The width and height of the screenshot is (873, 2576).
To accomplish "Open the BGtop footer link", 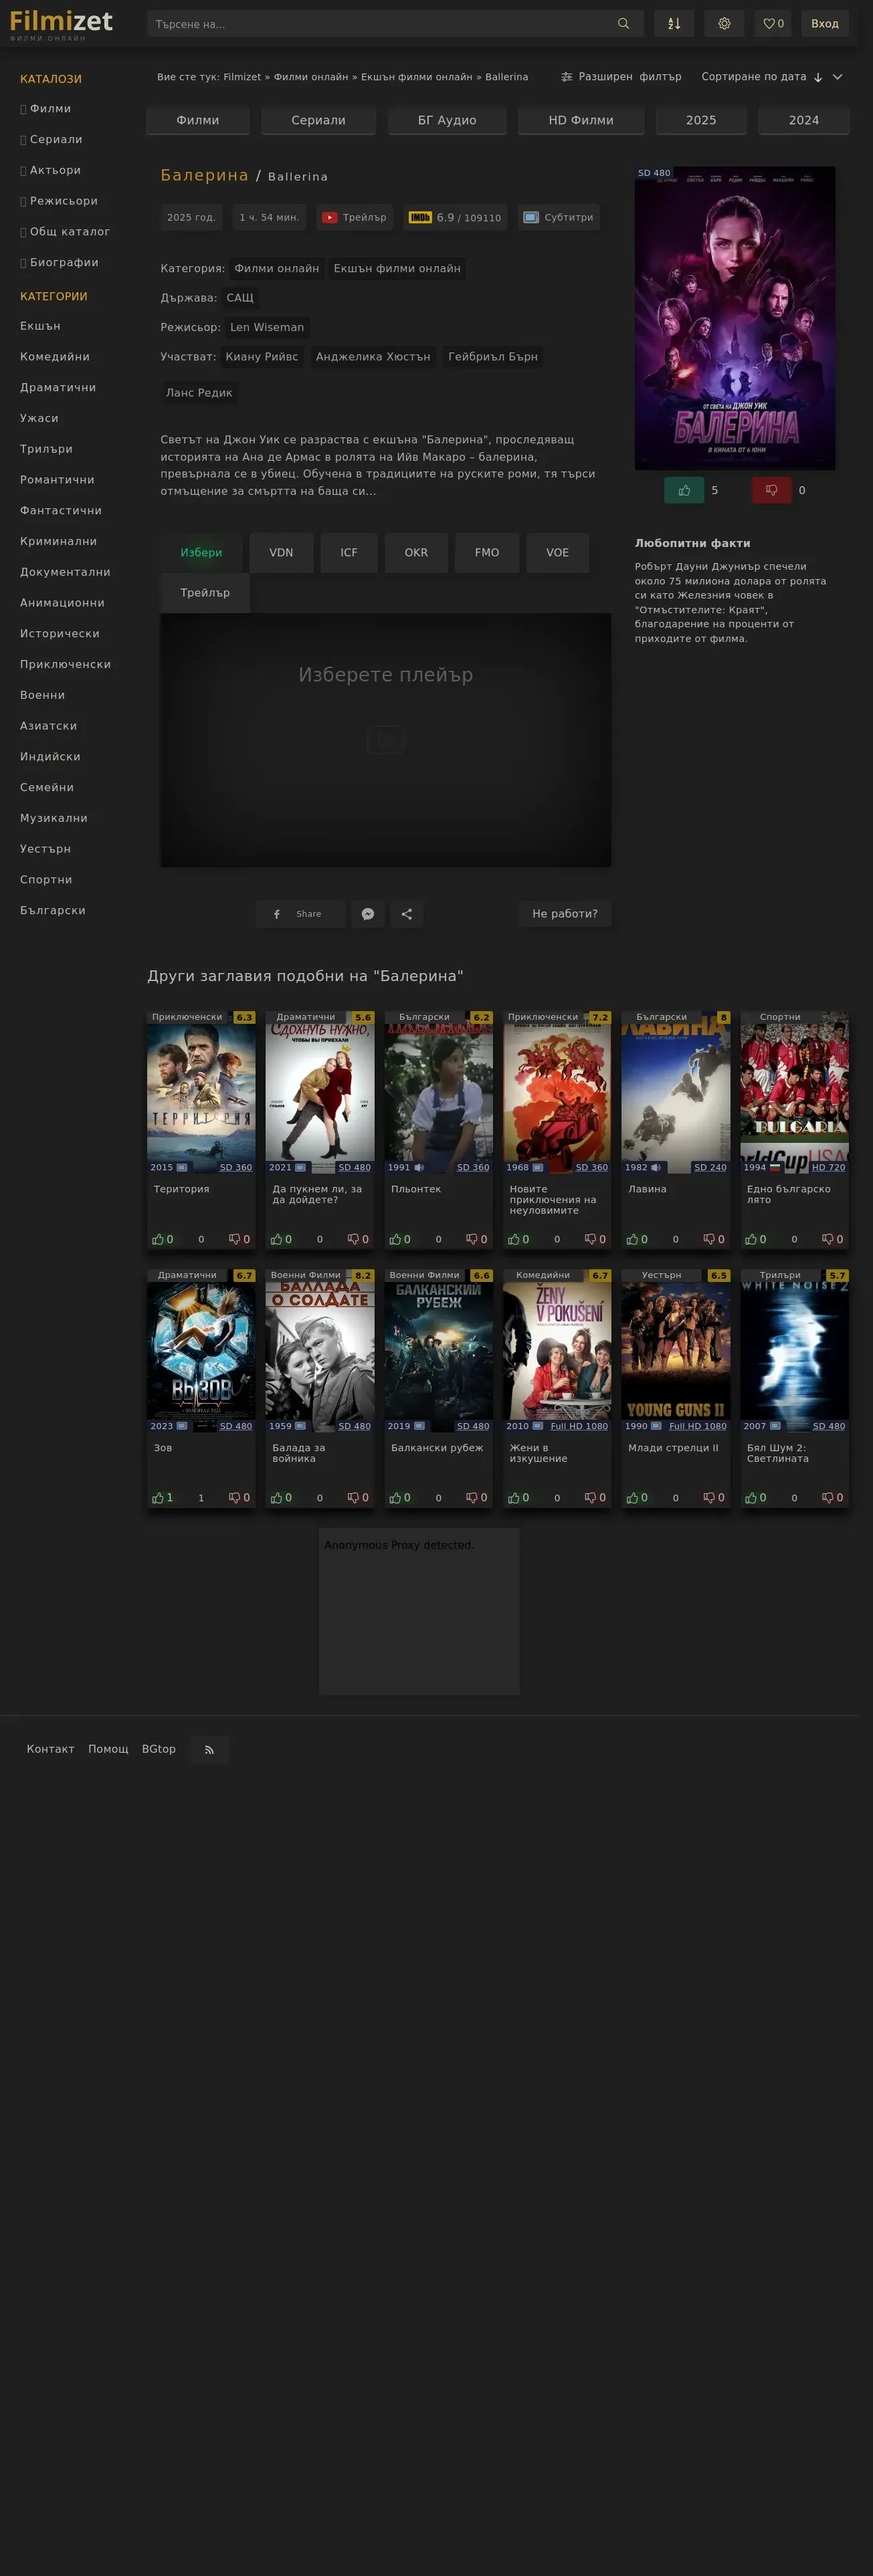I will coord(159,1750).
